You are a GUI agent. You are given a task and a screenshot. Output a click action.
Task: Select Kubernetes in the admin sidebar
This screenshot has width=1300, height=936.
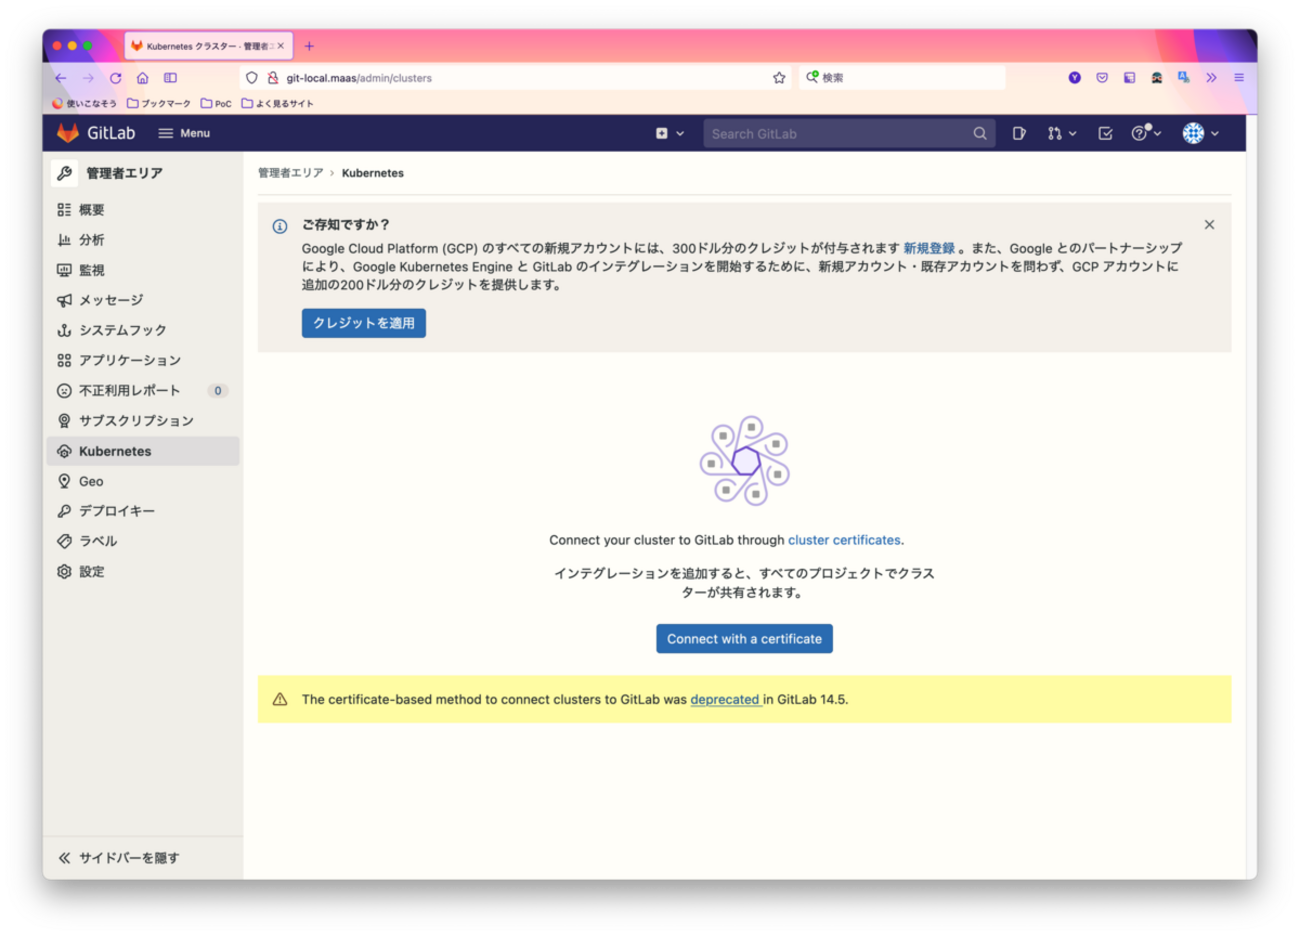(143, 451)
